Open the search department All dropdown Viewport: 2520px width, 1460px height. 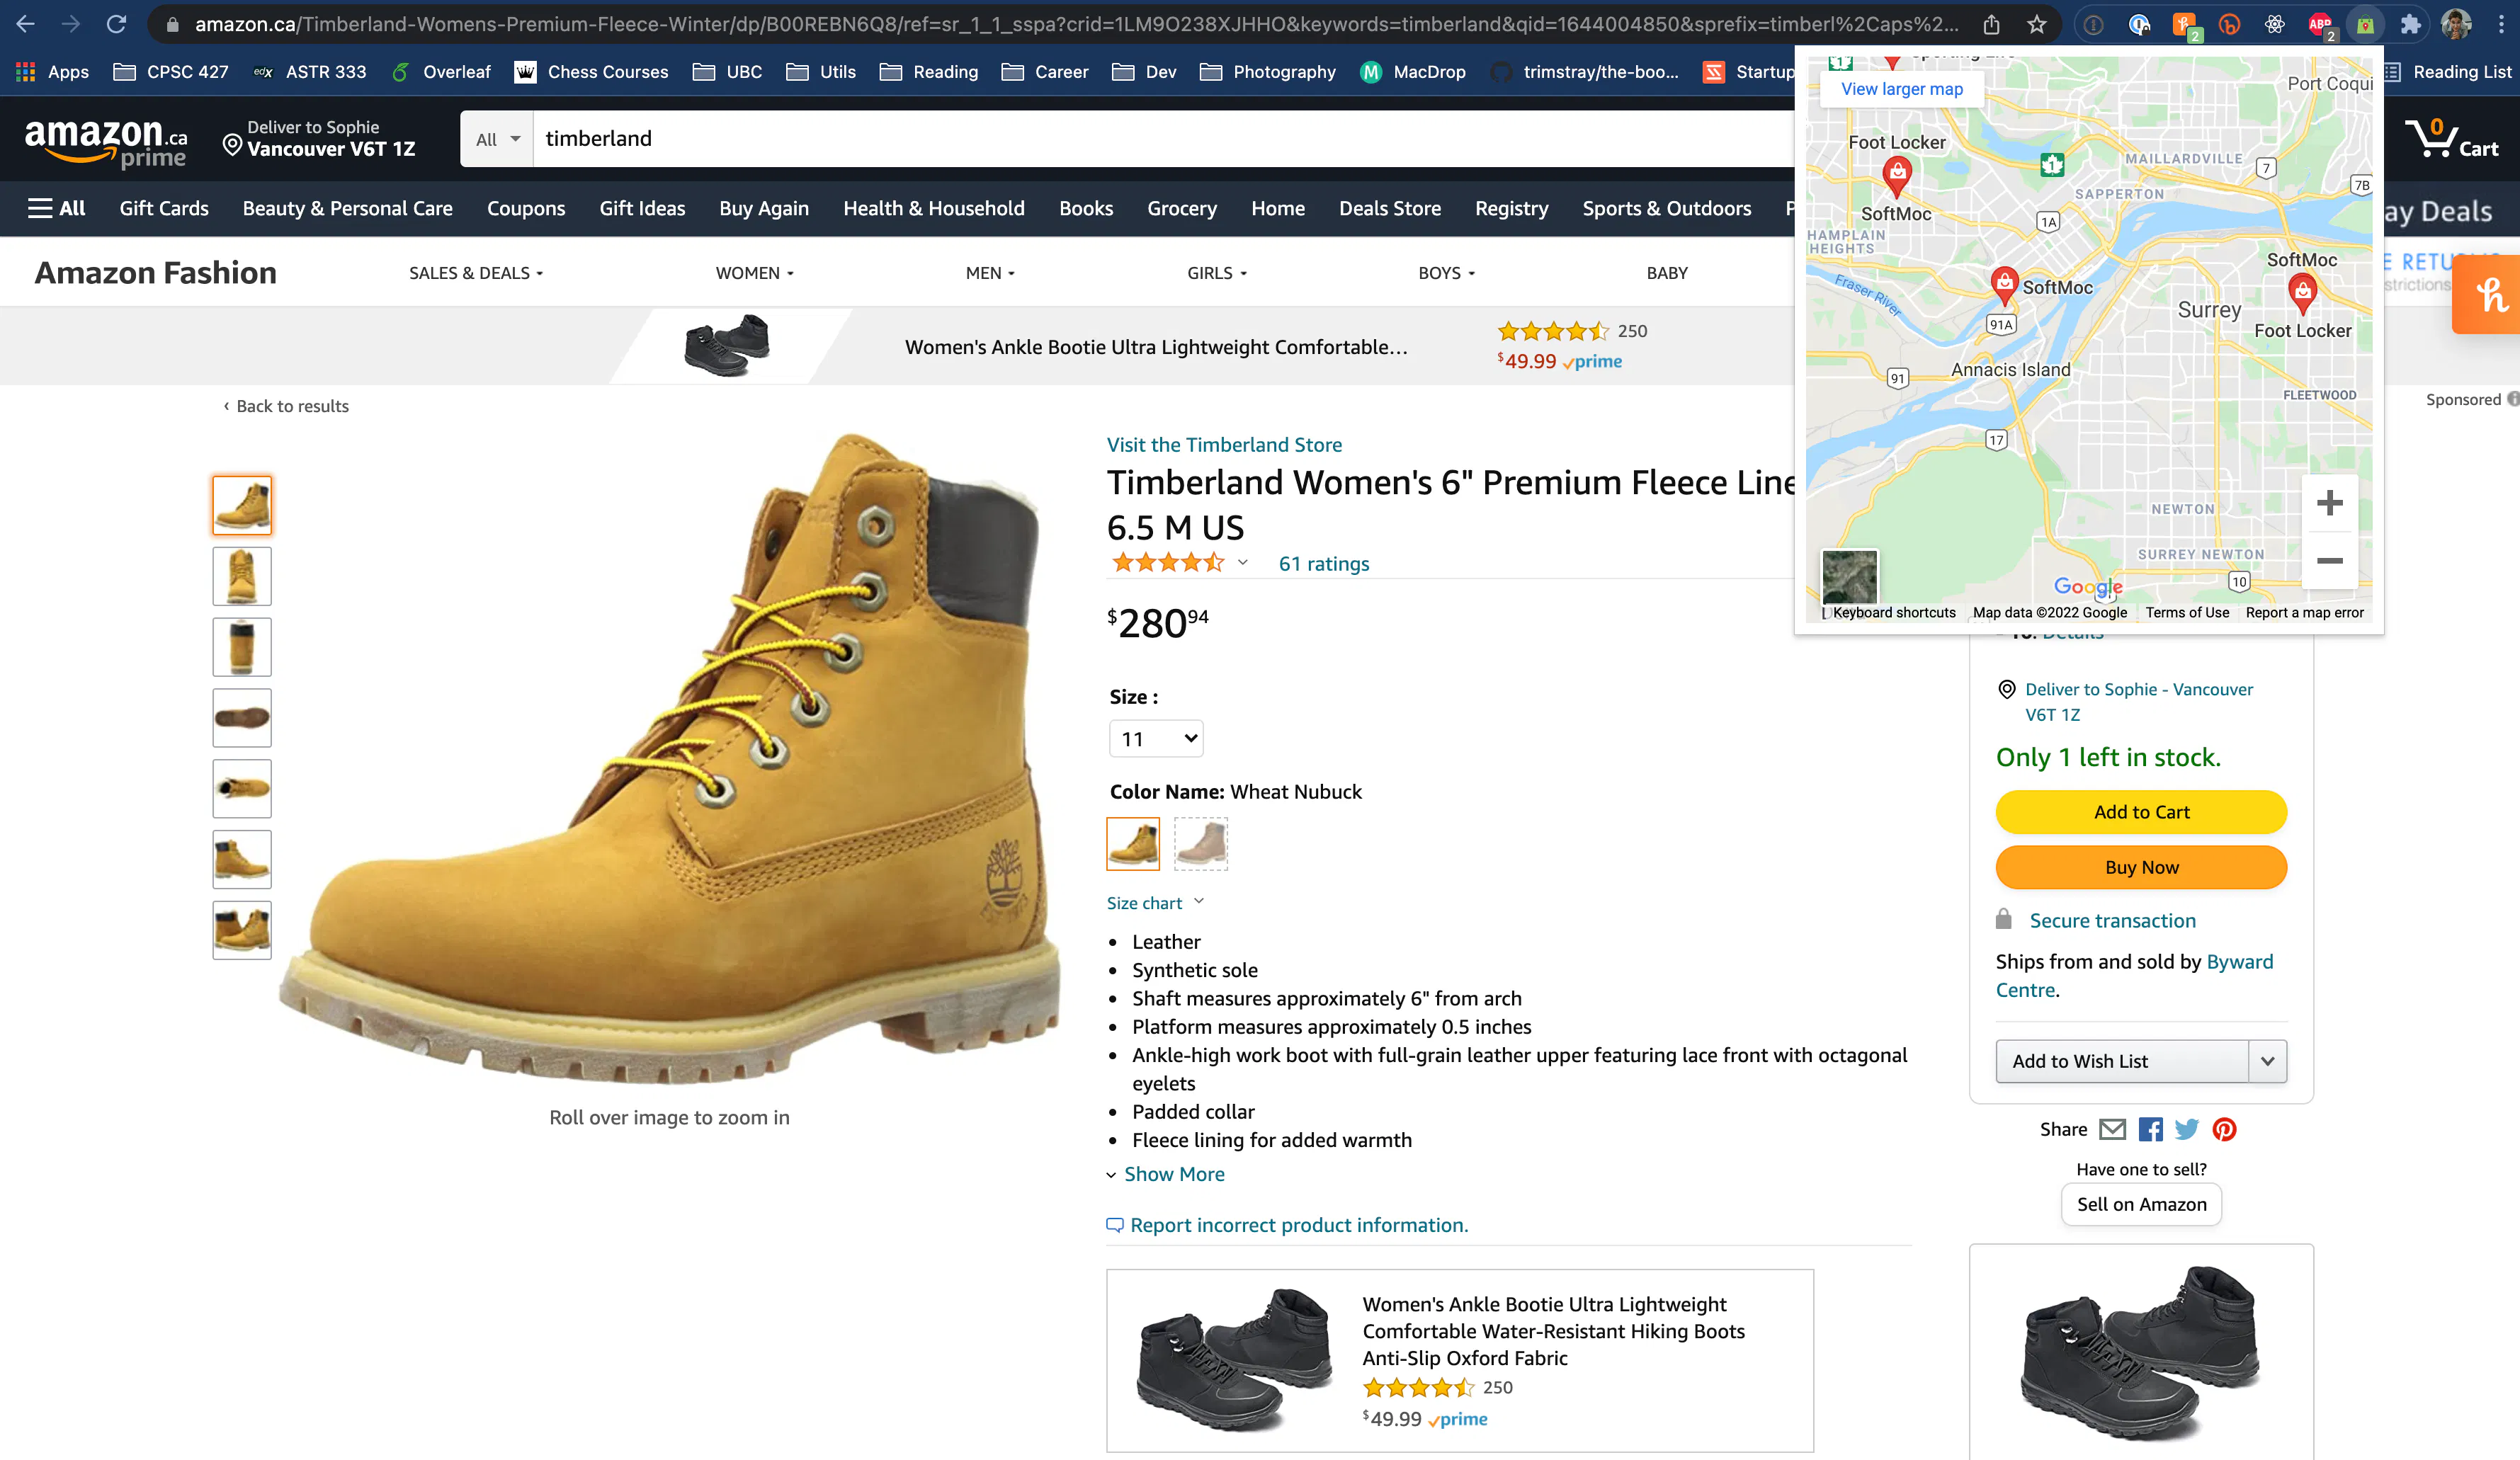pyautogui.click(x=497, y=139)
